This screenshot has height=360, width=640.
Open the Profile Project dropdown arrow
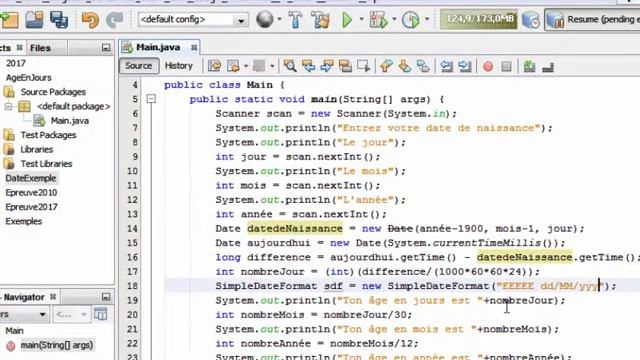pyautogui.click(x=427, y=19)
